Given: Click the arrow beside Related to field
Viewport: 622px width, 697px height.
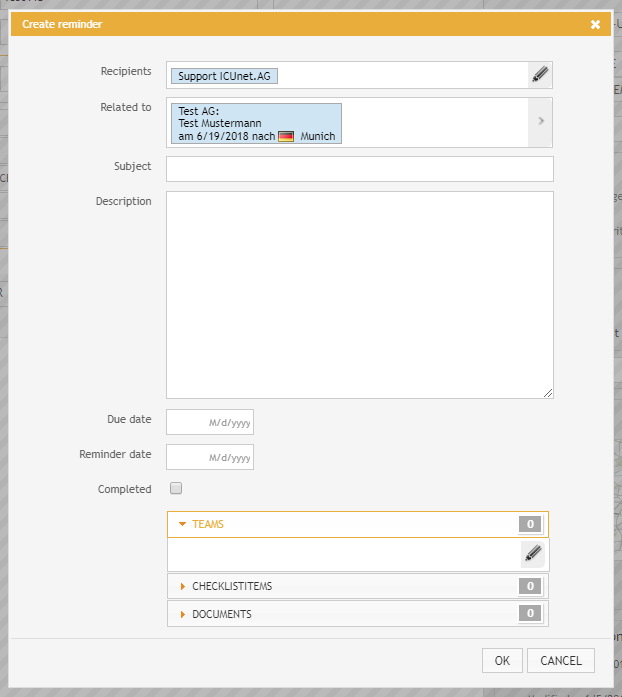Looking at the screenshot, I should point(540,122).
